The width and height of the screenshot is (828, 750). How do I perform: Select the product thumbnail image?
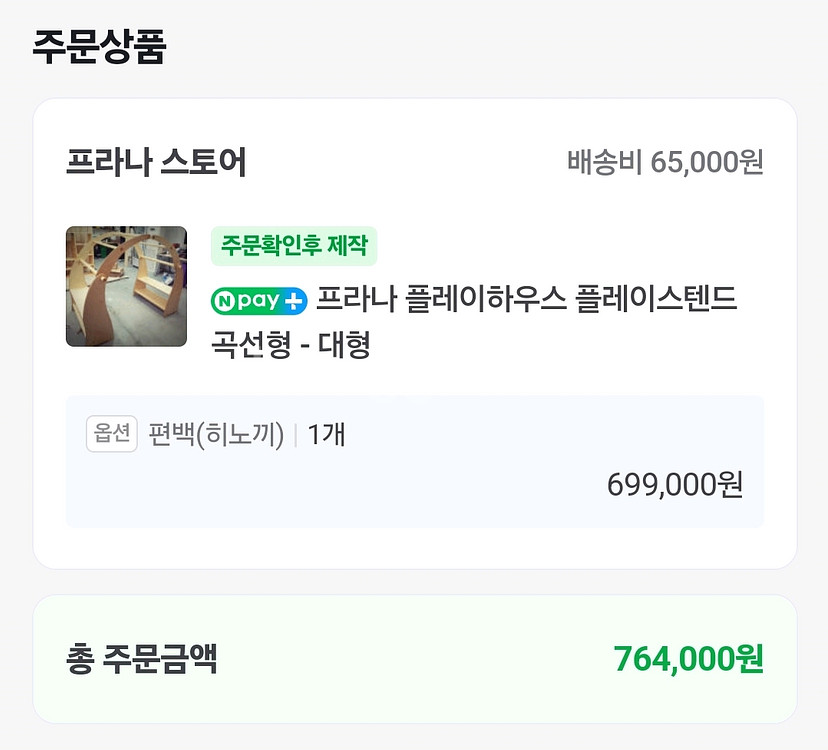(126, 286)
